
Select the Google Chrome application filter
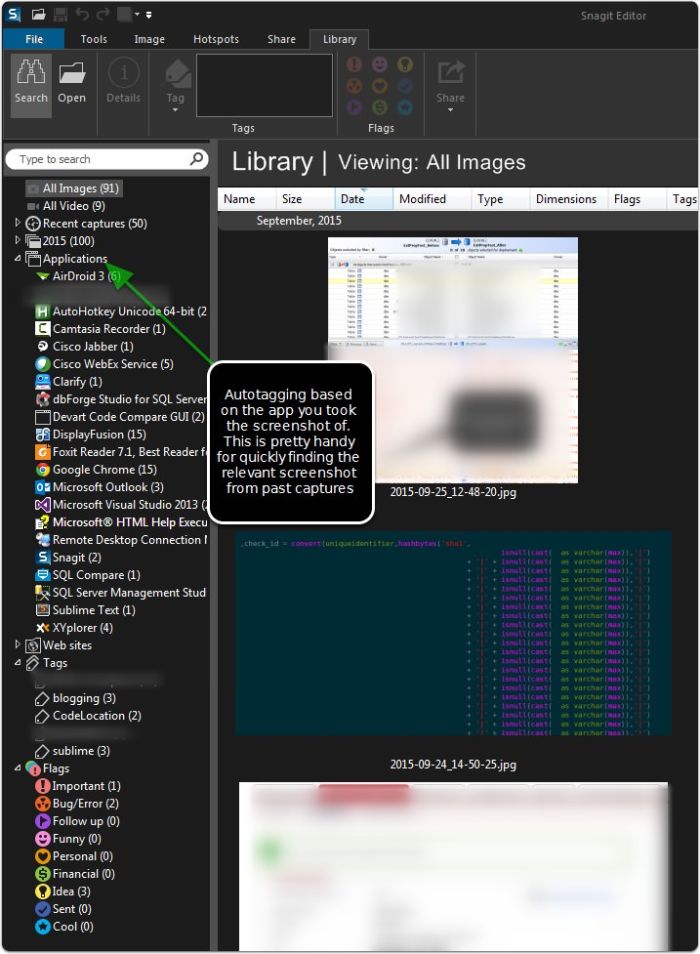coord(96,469)
